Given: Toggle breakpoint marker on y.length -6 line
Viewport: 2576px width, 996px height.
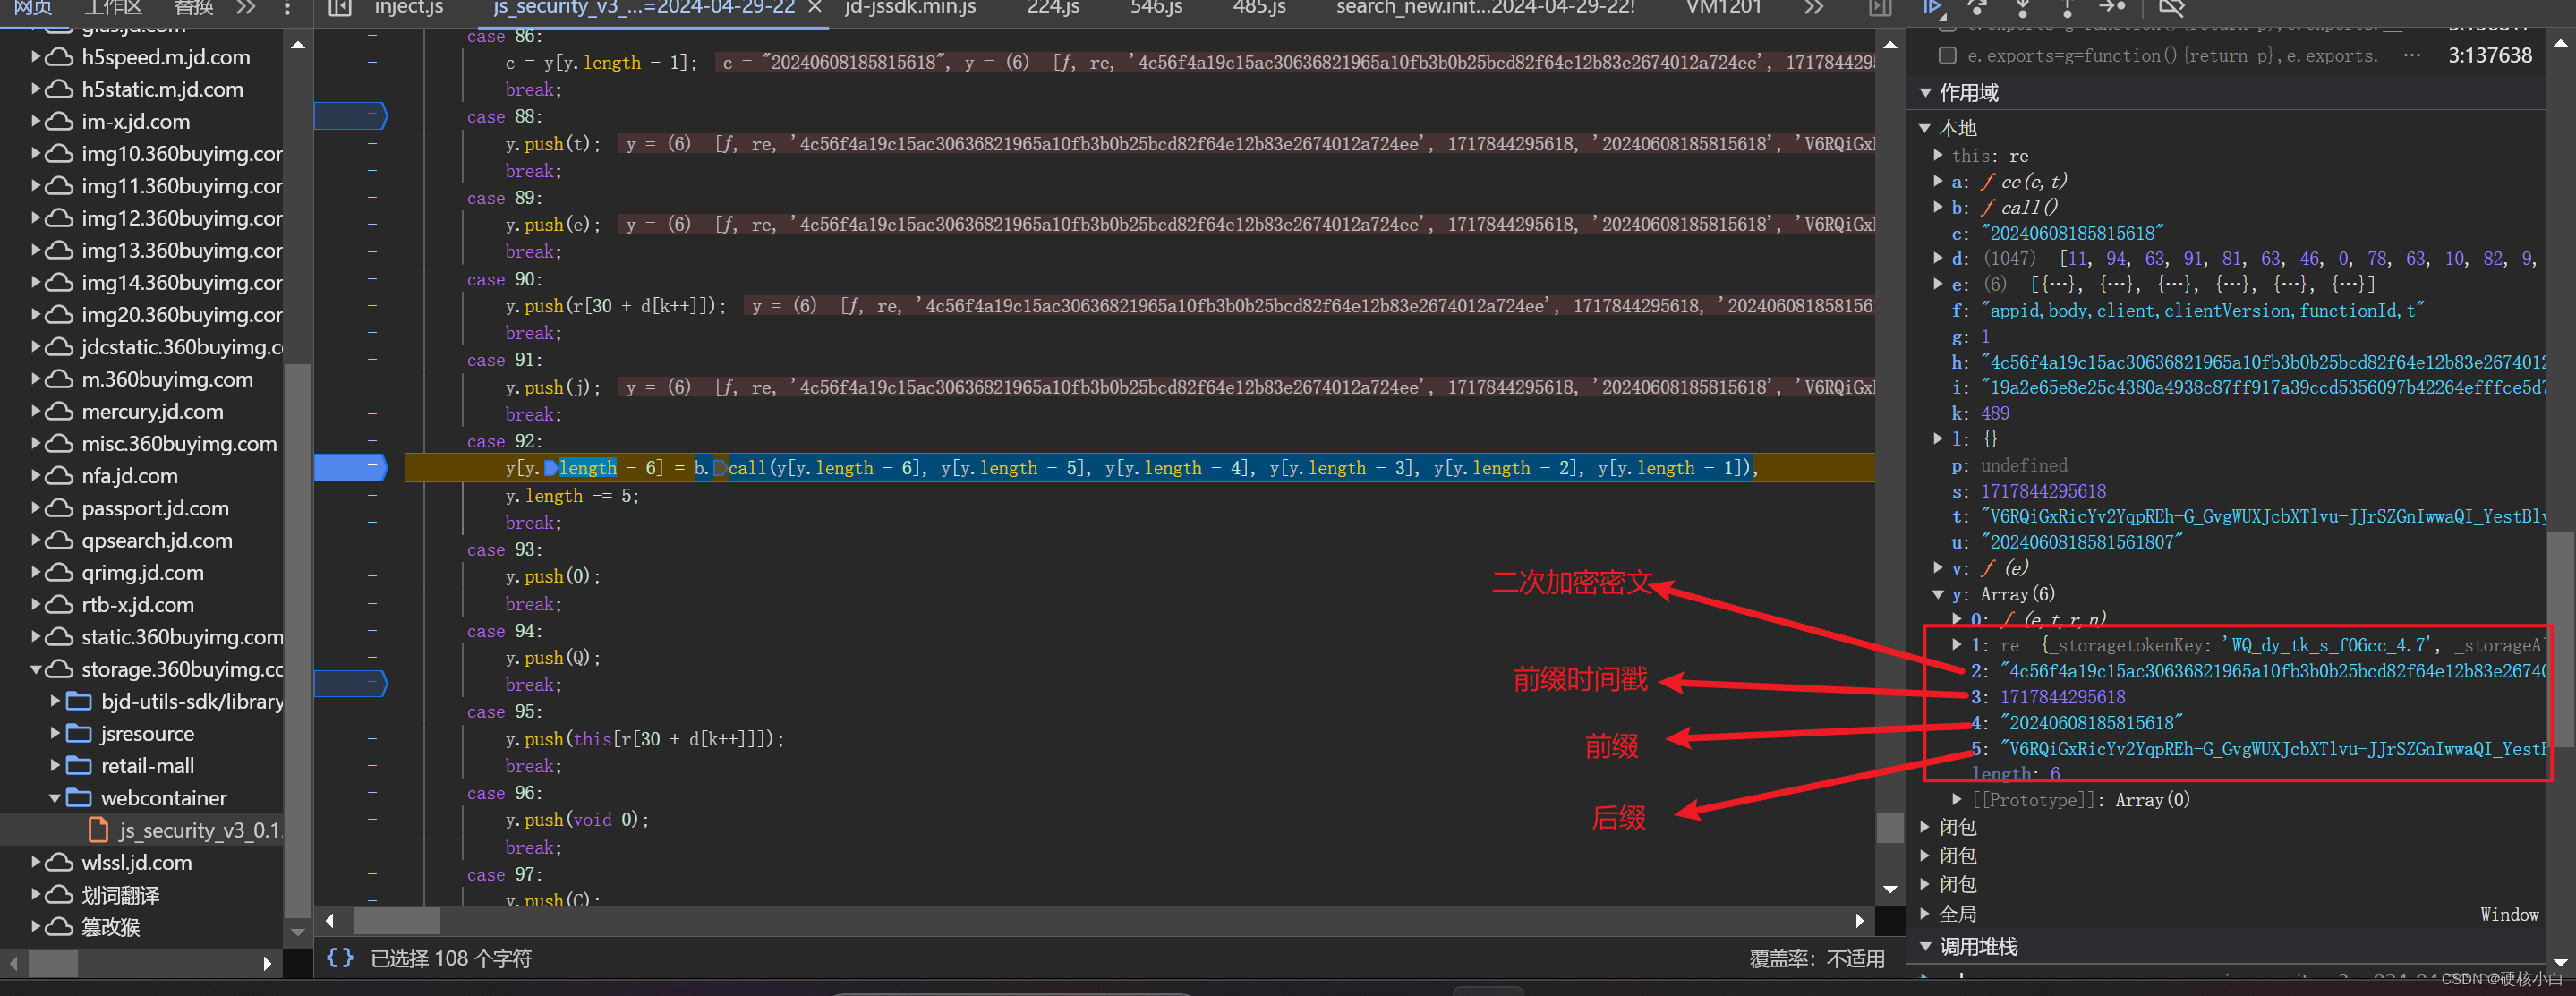Looking at the screenshot, I should [350, 467].
